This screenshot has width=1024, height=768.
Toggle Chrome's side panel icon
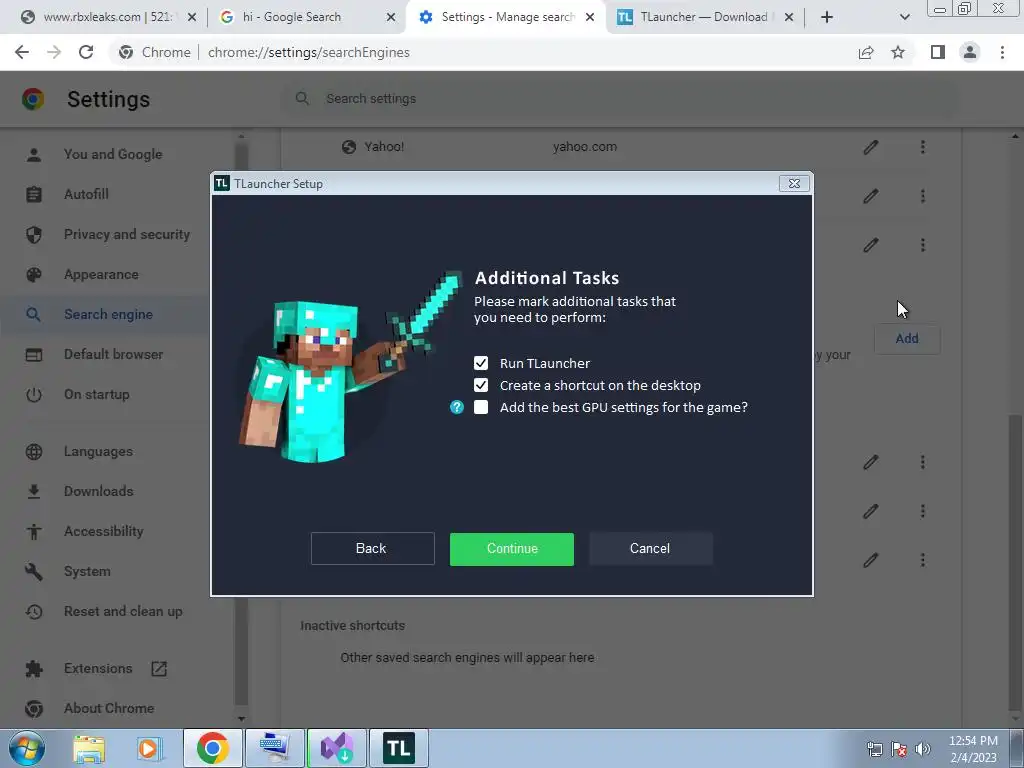point(938,52)
